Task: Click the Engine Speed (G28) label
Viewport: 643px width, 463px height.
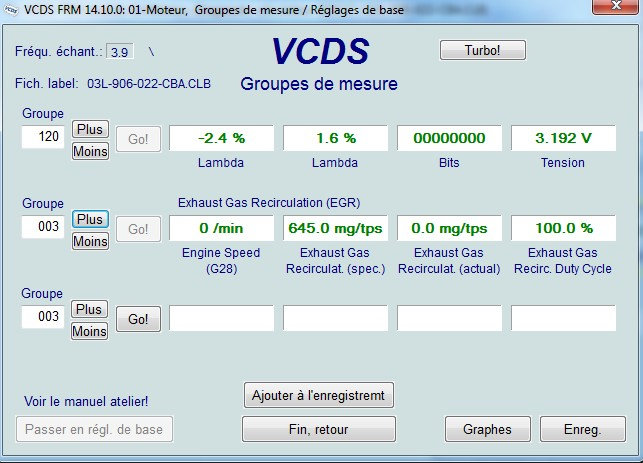Action: point(221,260)
